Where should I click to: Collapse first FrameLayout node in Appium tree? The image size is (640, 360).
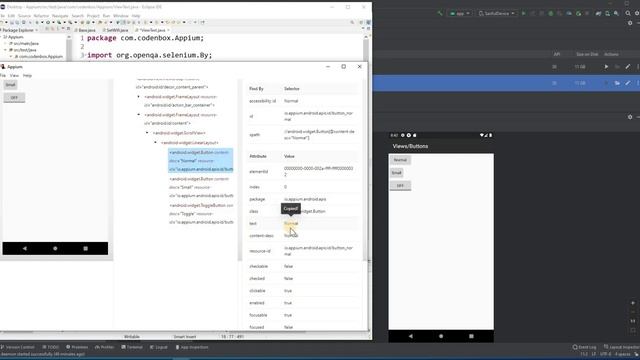click(139, 97)
